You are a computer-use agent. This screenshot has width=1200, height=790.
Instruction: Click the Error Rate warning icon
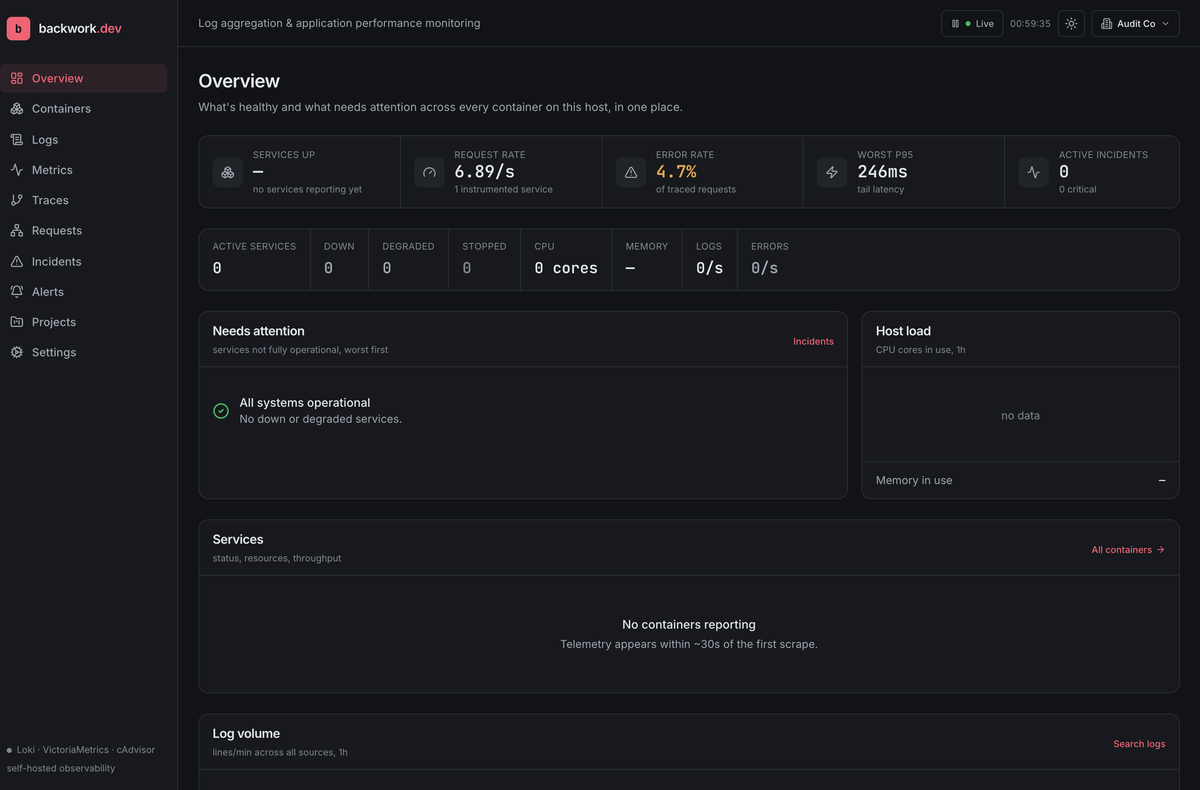[631, 172]
